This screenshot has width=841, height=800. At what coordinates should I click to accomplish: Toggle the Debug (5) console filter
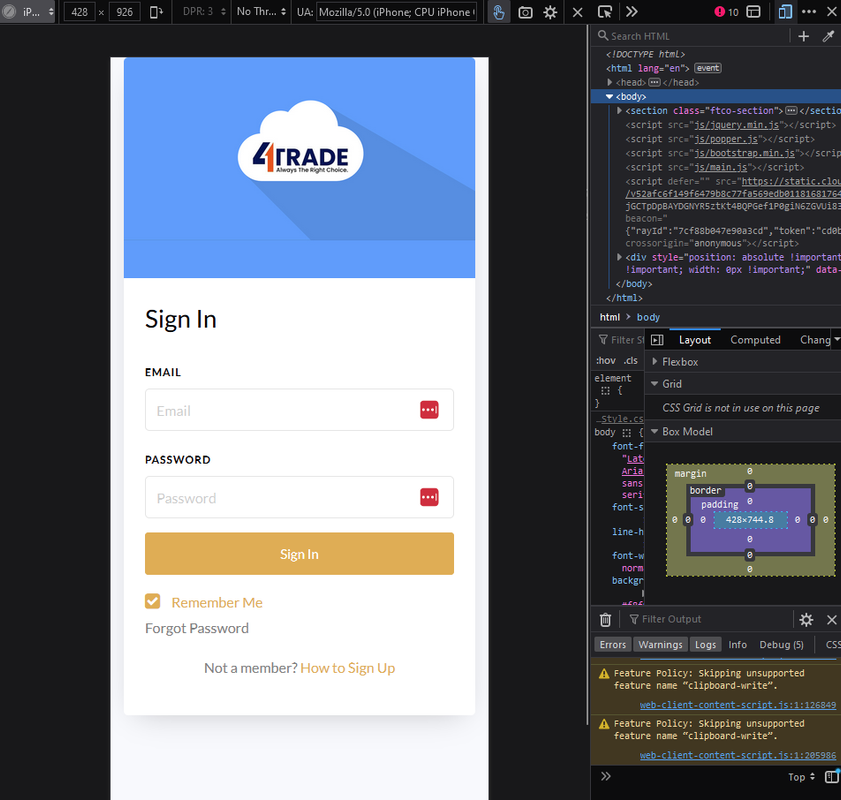click(x=781, y=645)
